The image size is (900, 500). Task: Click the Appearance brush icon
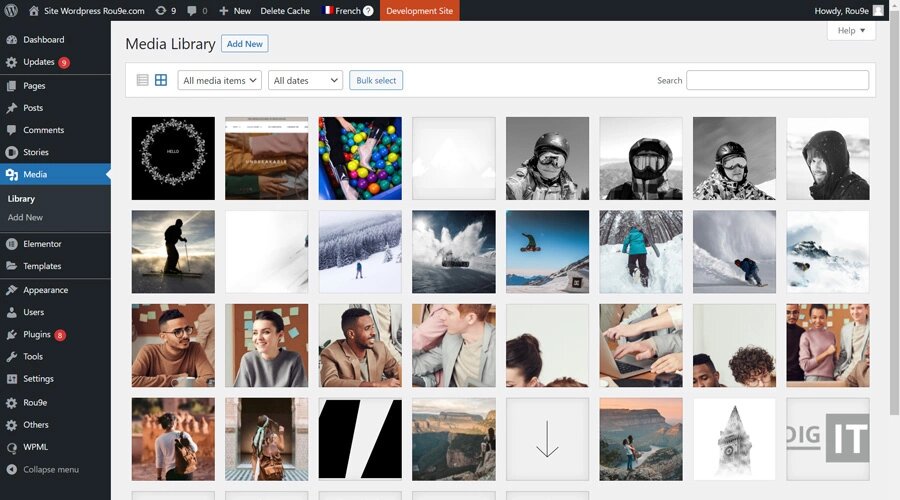click(x=11, y=290)
